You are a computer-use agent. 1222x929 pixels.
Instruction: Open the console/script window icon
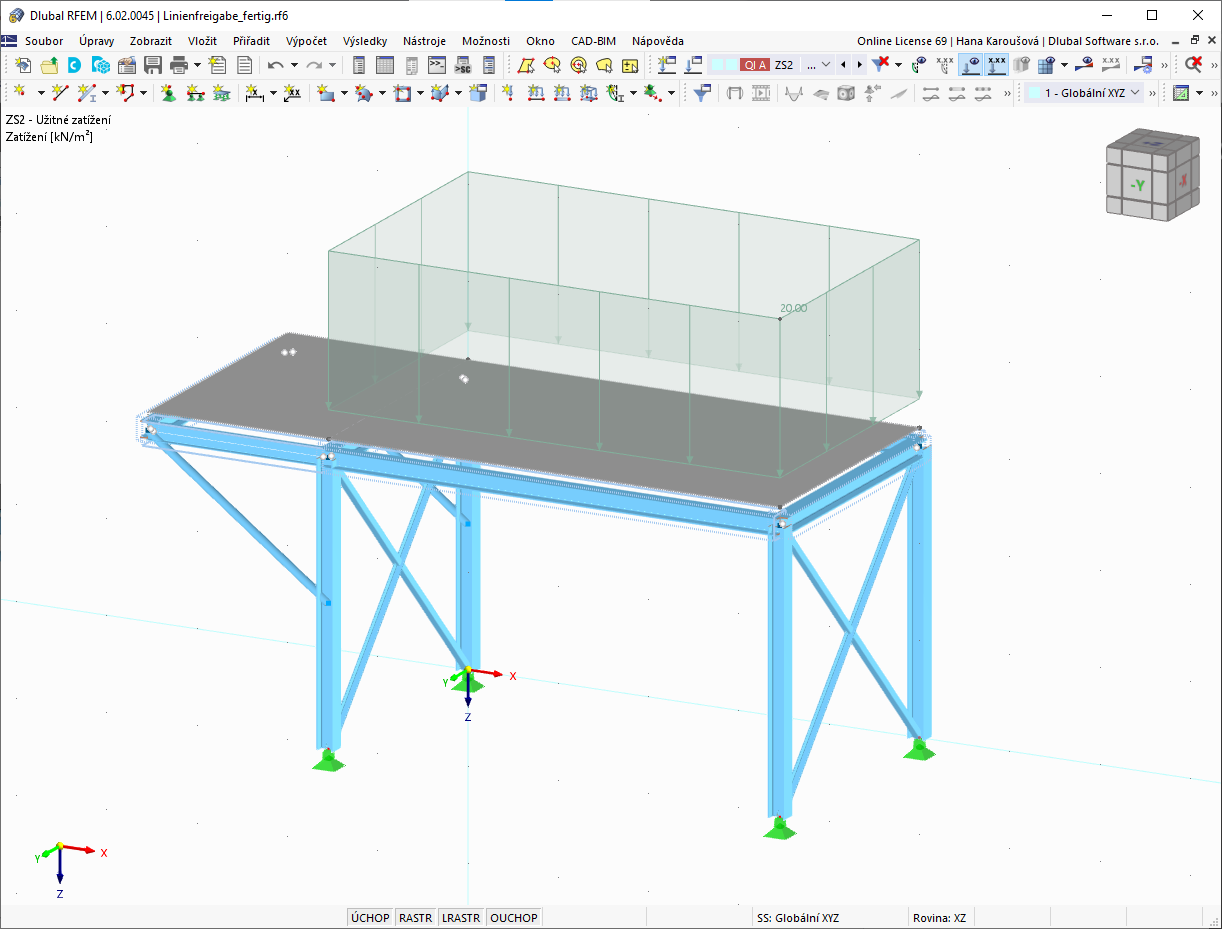pos(437,65)
